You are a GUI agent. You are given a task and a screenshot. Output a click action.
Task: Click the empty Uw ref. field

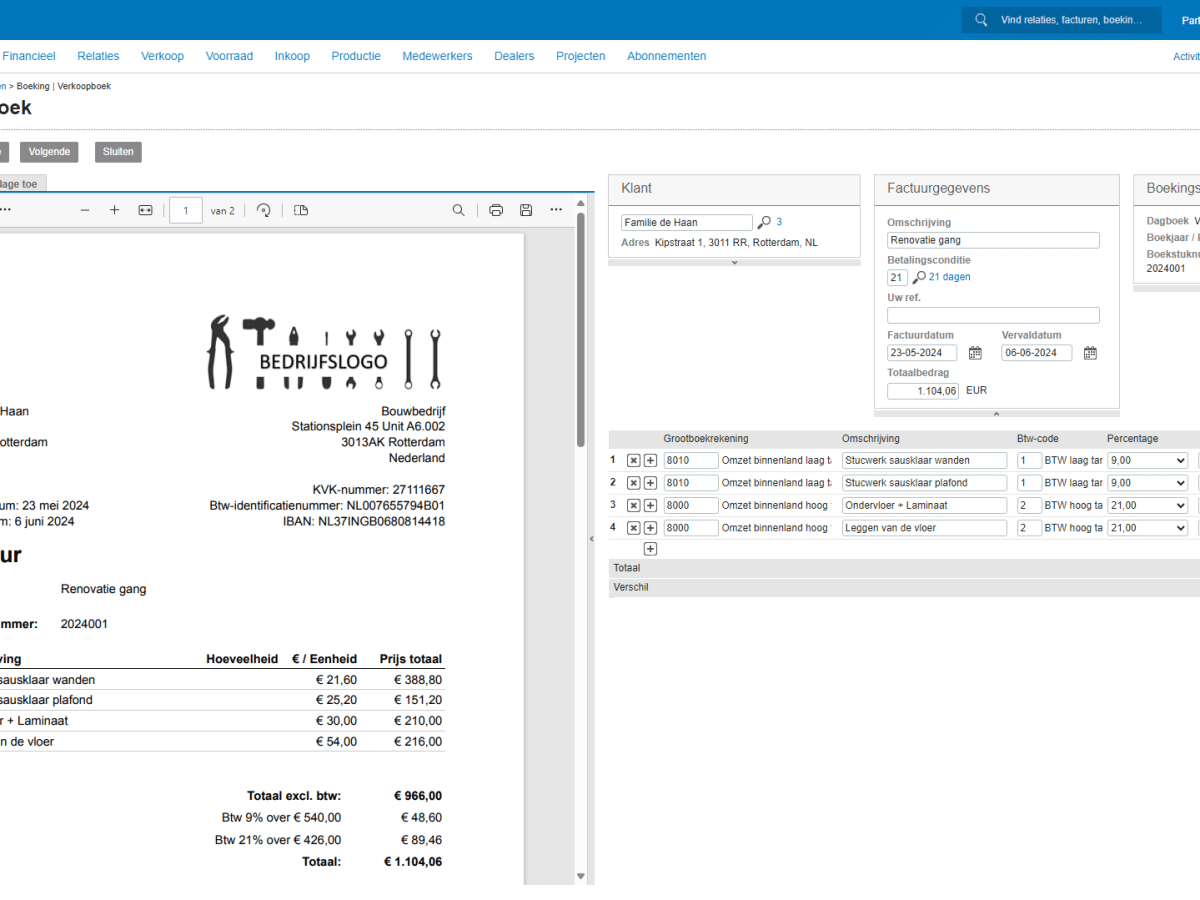993,315
